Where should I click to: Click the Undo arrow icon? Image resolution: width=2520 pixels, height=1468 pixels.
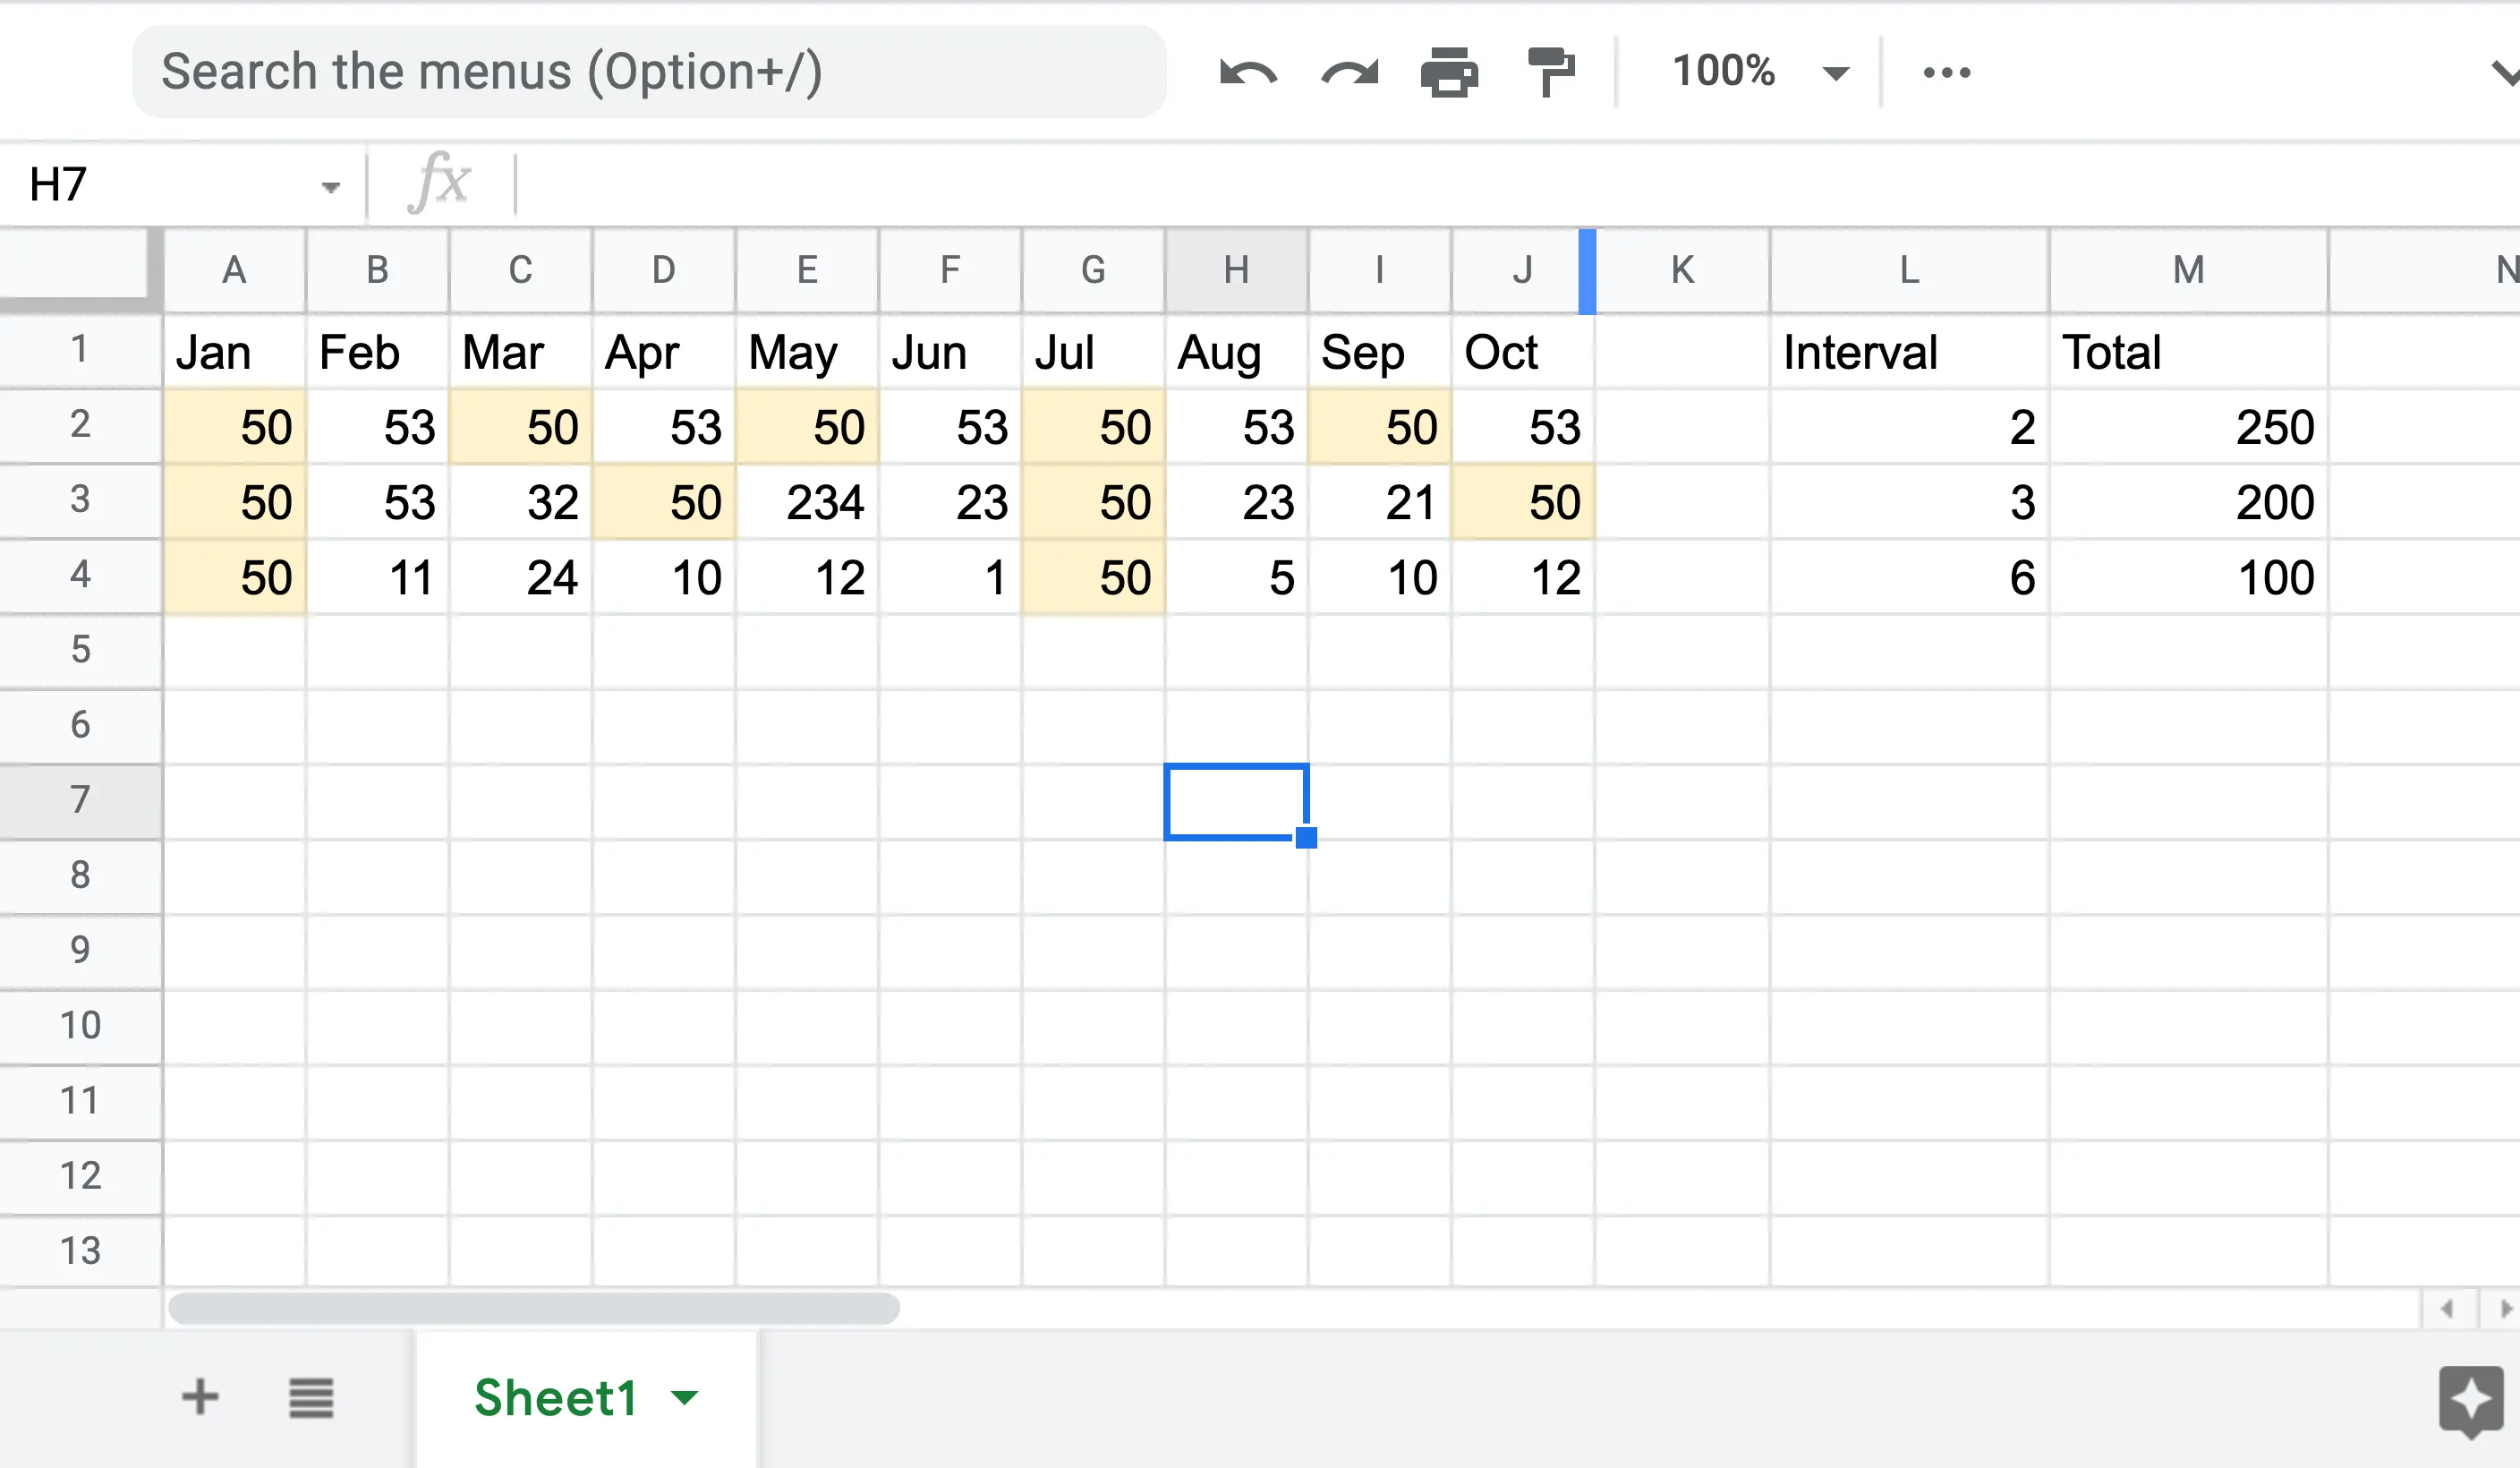[1248, 72]
